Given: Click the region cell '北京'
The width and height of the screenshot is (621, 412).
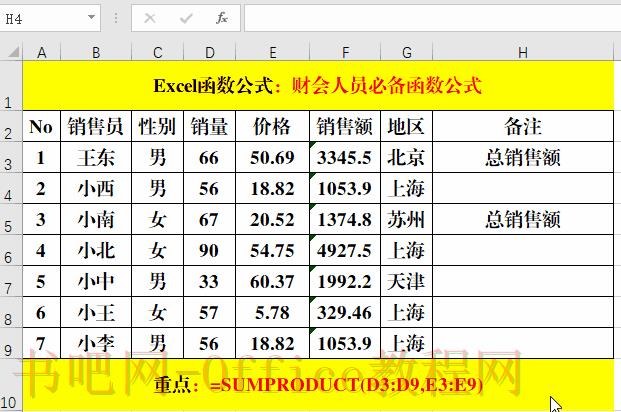Looking at the screenshot, I should coord(406,157).
